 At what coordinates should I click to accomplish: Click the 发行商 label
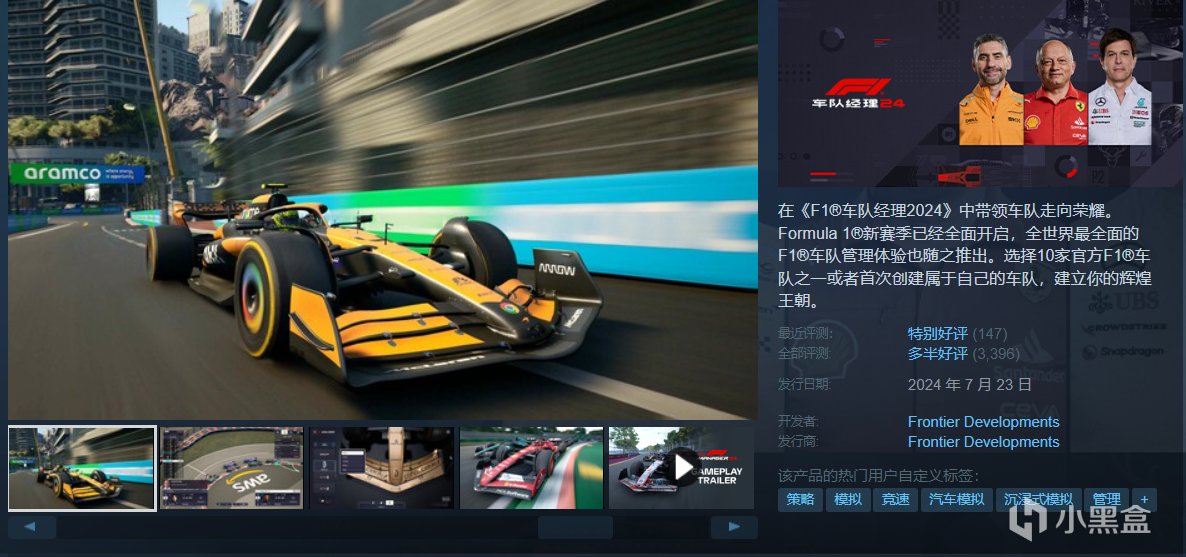[799, 441]
